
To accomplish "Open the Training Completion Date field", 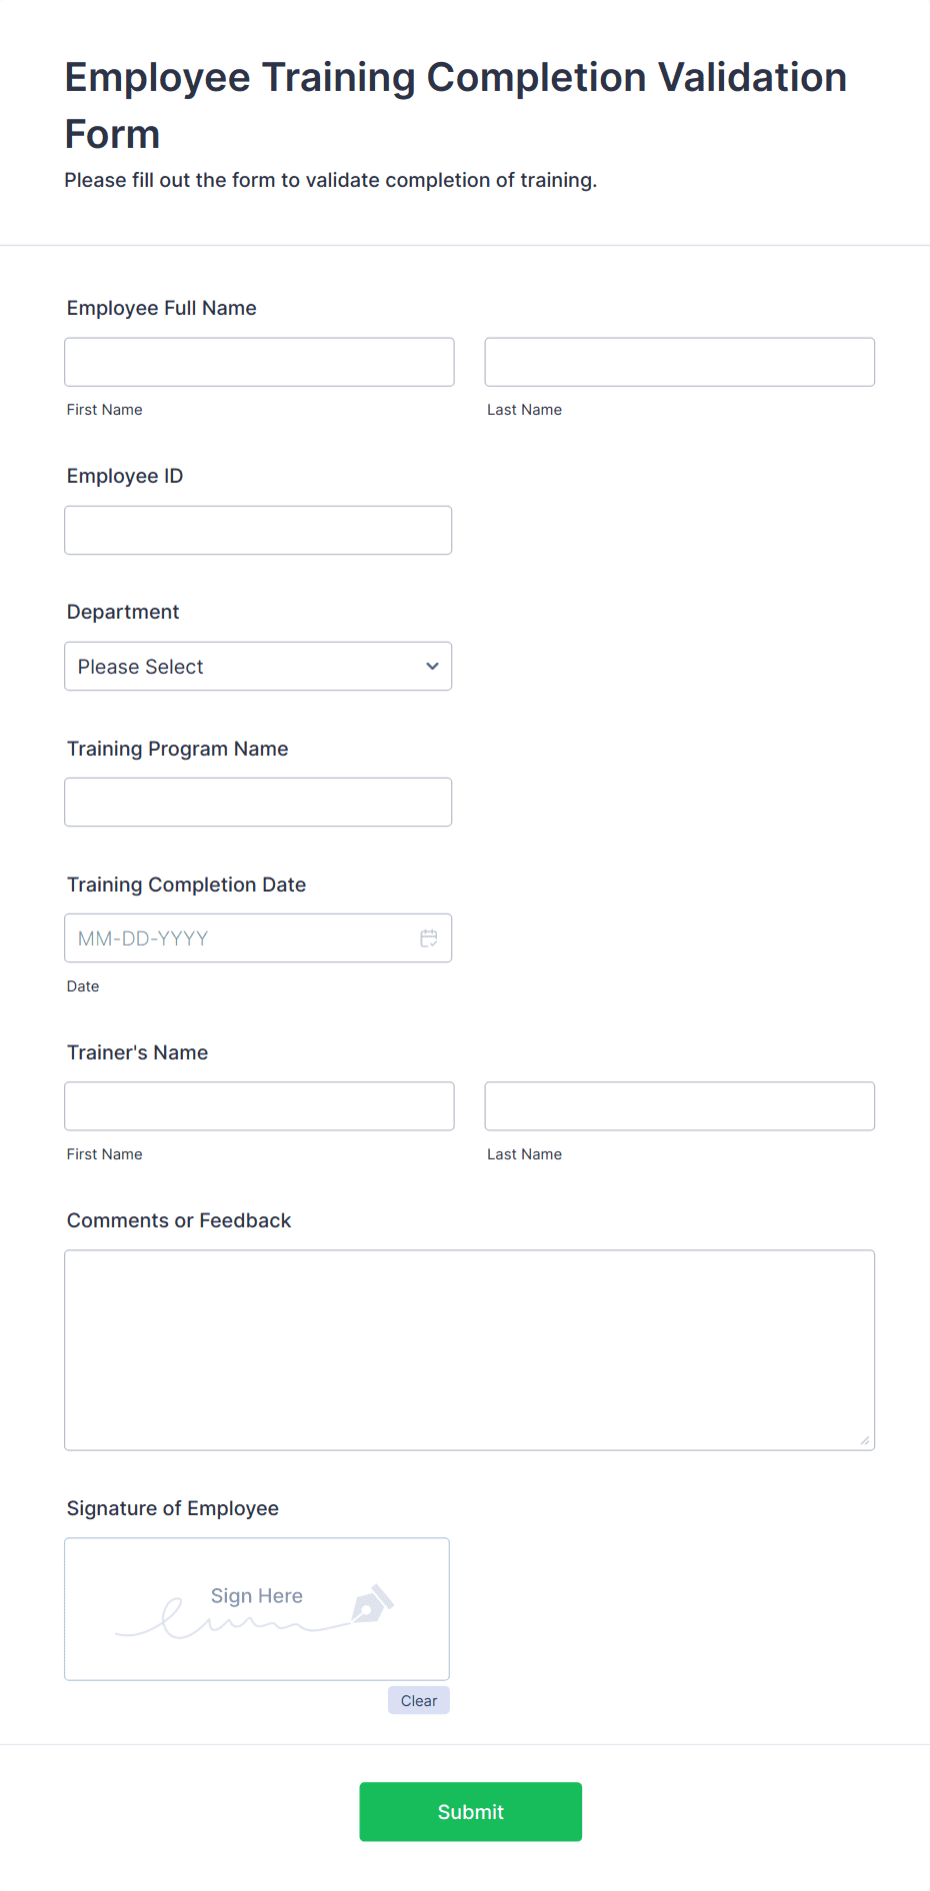I will click(258, 937).
